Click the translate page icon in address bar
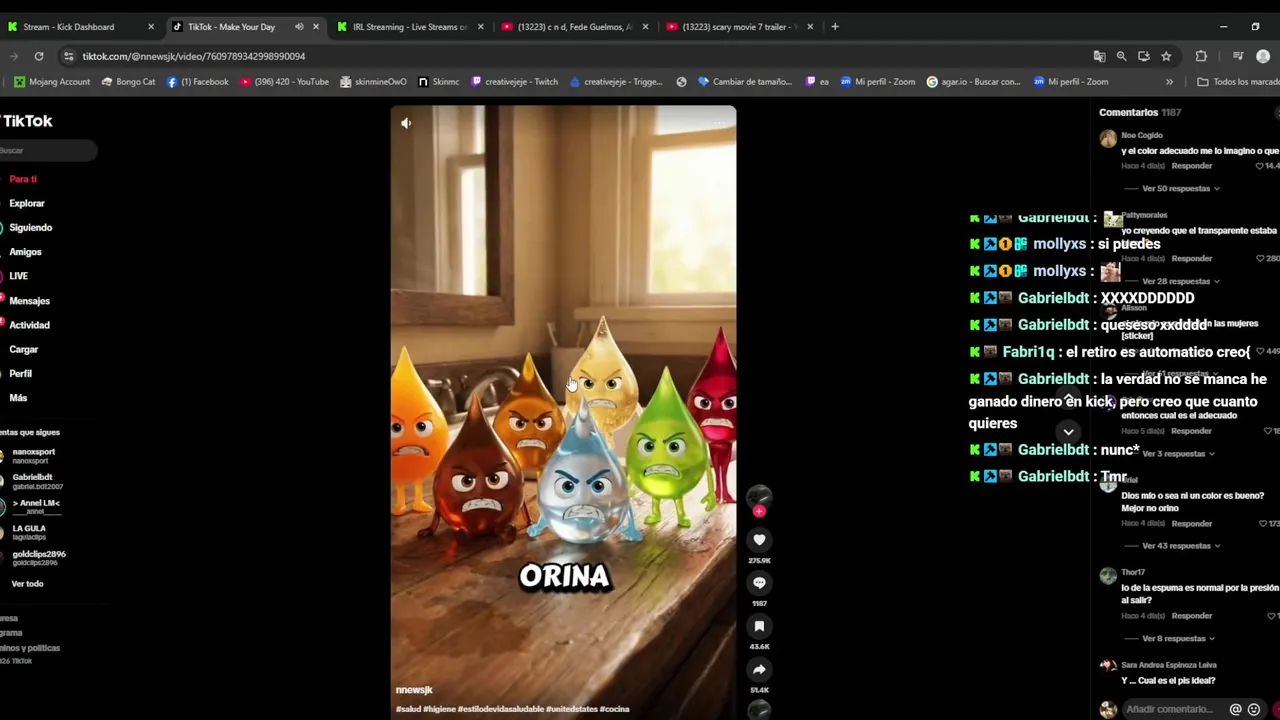The width and height of the screenshot is (1280, 720). click(x=1099, y=56)
